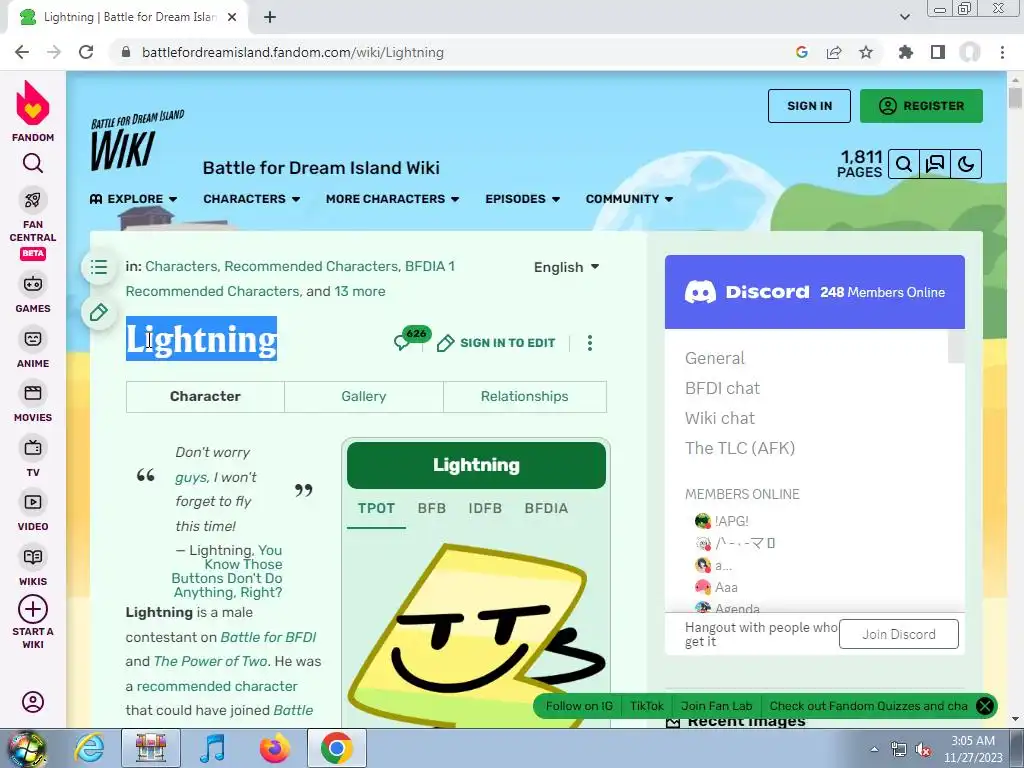Image resolution: width=1024 pixels, height=768 pixels.
Task: Click the Sign In button
Action: click(x=809, y=106)
